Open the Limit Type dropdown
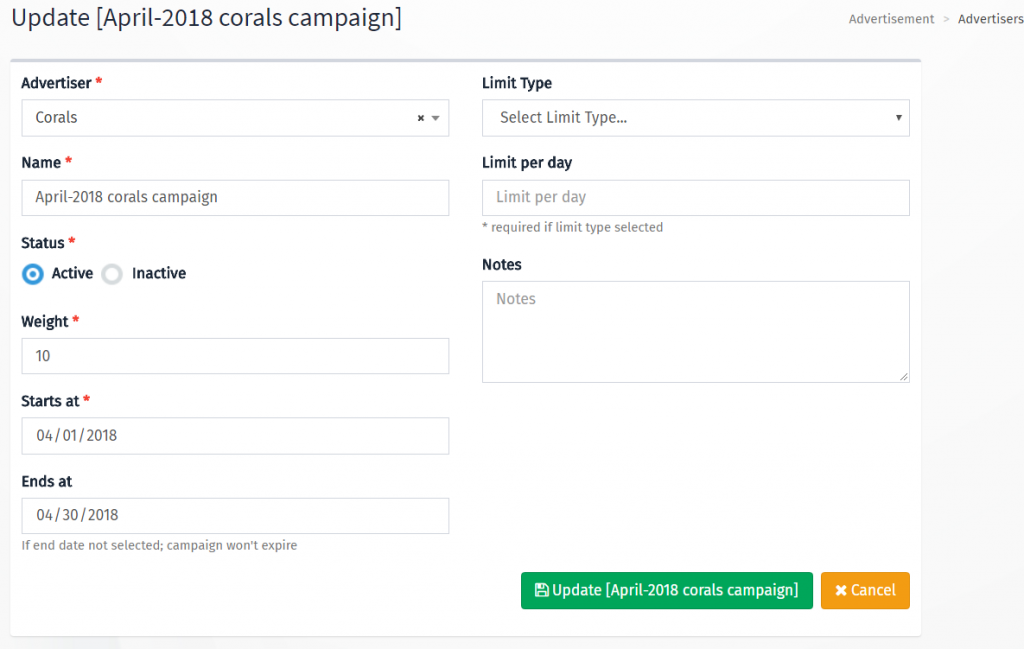 695,117
